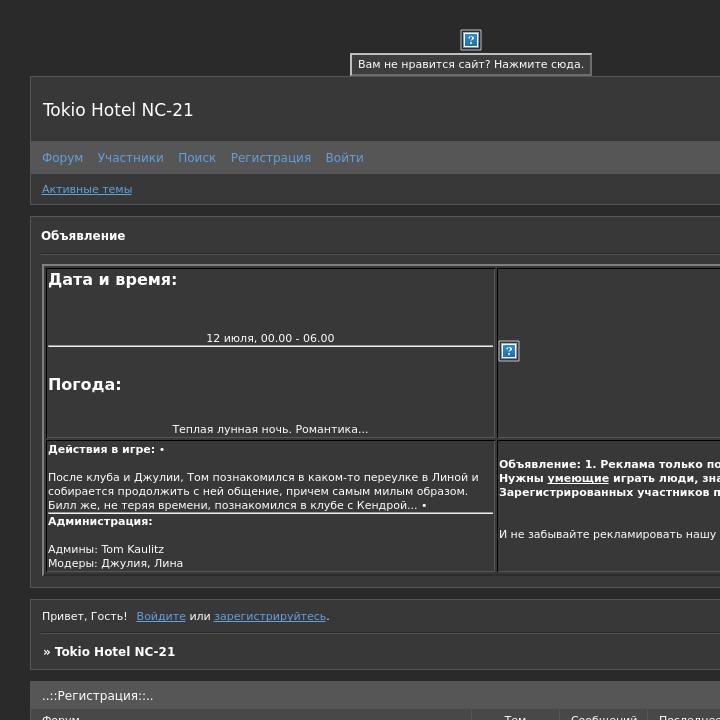This screenshot has width=720, height=720.
Task: Click 'И не забывайте рекламировать нашу' line
Action: tap(608, 534)
